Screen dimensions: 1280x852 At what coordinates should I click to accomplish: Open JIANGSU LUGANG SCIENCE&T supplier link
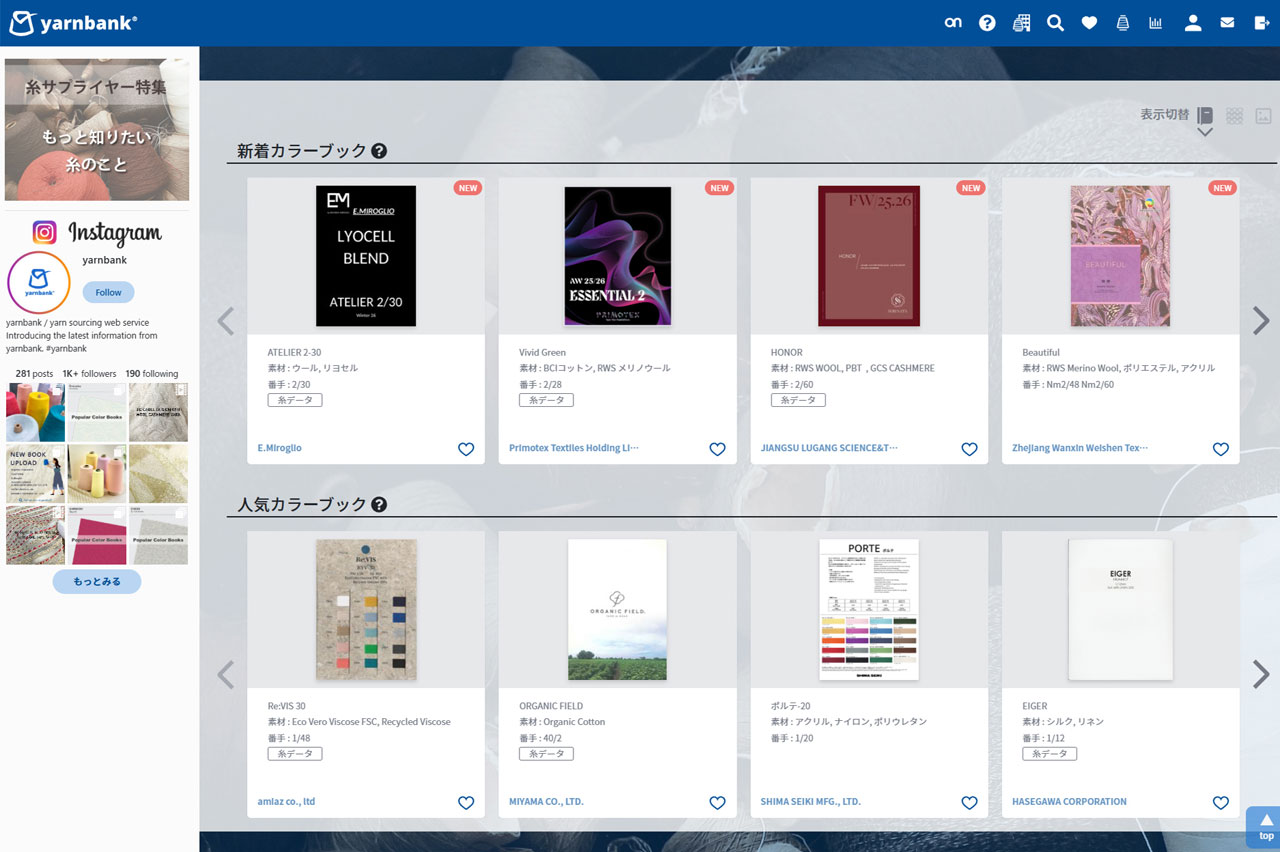829,448
